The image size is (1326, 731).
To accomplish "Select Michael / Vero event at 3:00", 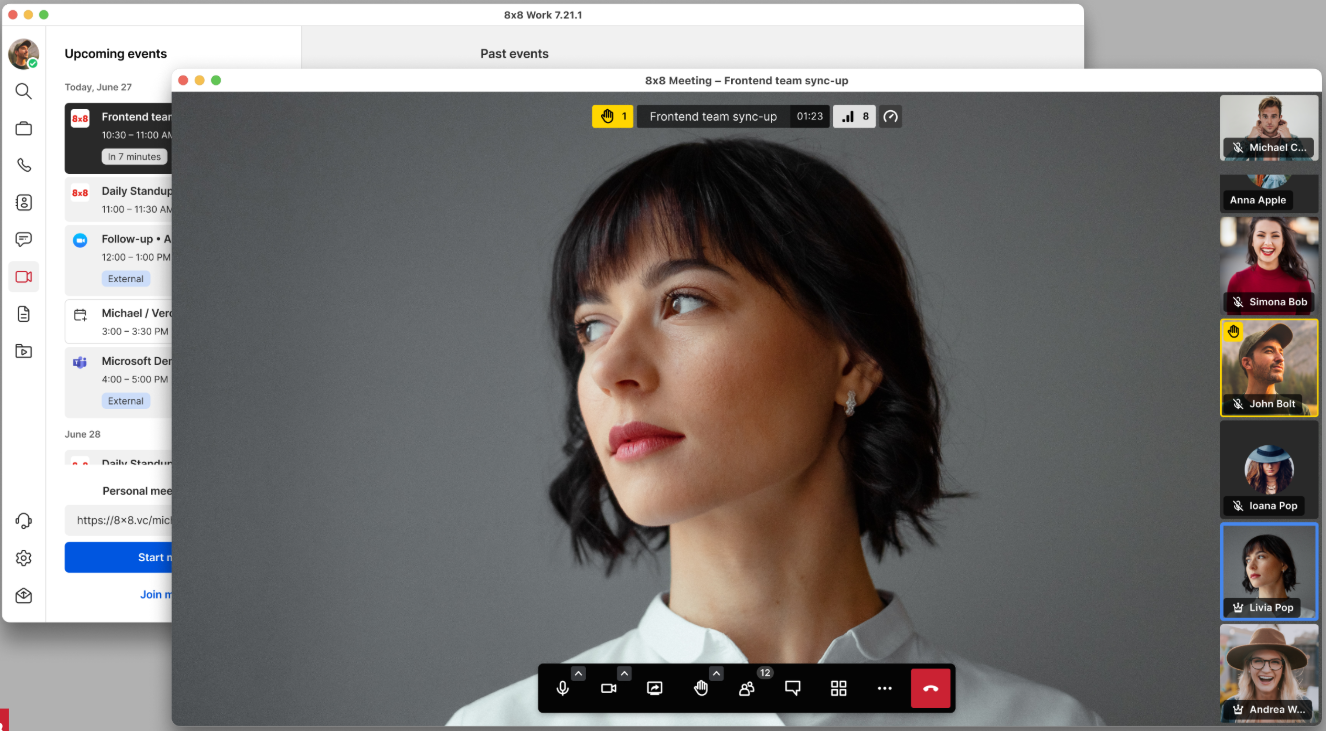I will (x=119, y=322).
